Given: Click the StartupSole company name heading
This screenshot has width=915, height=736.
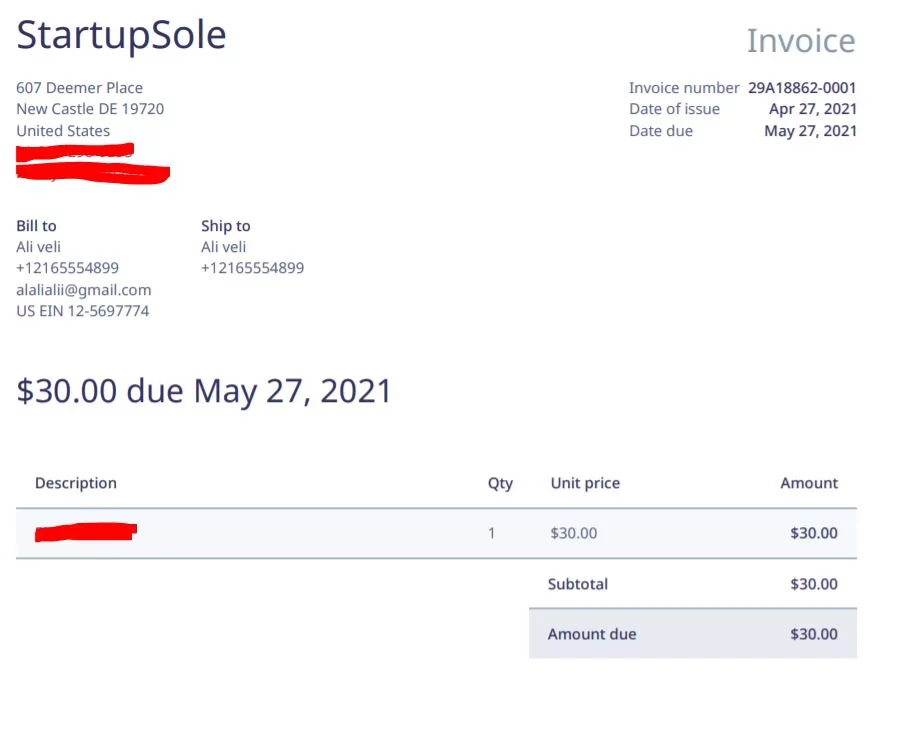Looking at the screenshot, I should tap(121, 36).
